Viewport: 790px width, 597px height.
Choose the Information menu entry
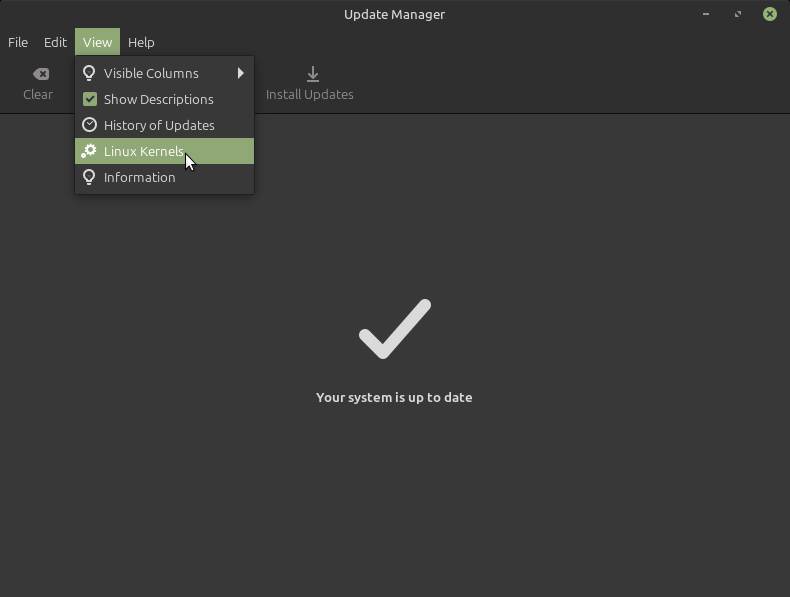click(139, 177)
